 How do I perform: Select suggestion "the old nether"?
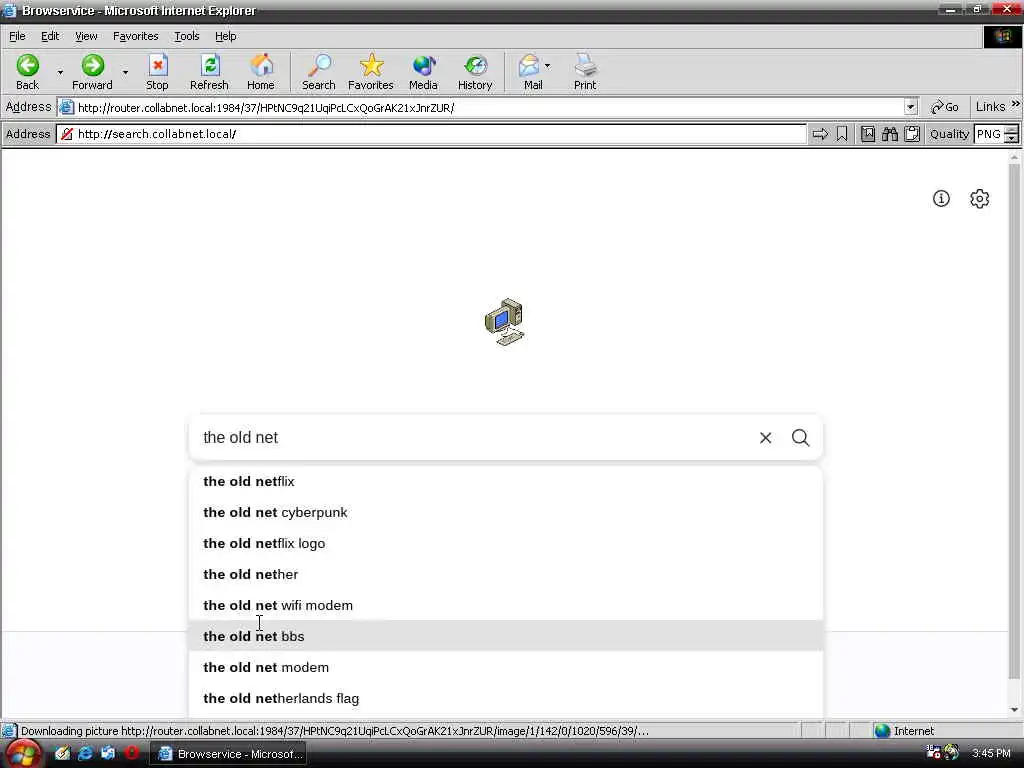(505, 575)
